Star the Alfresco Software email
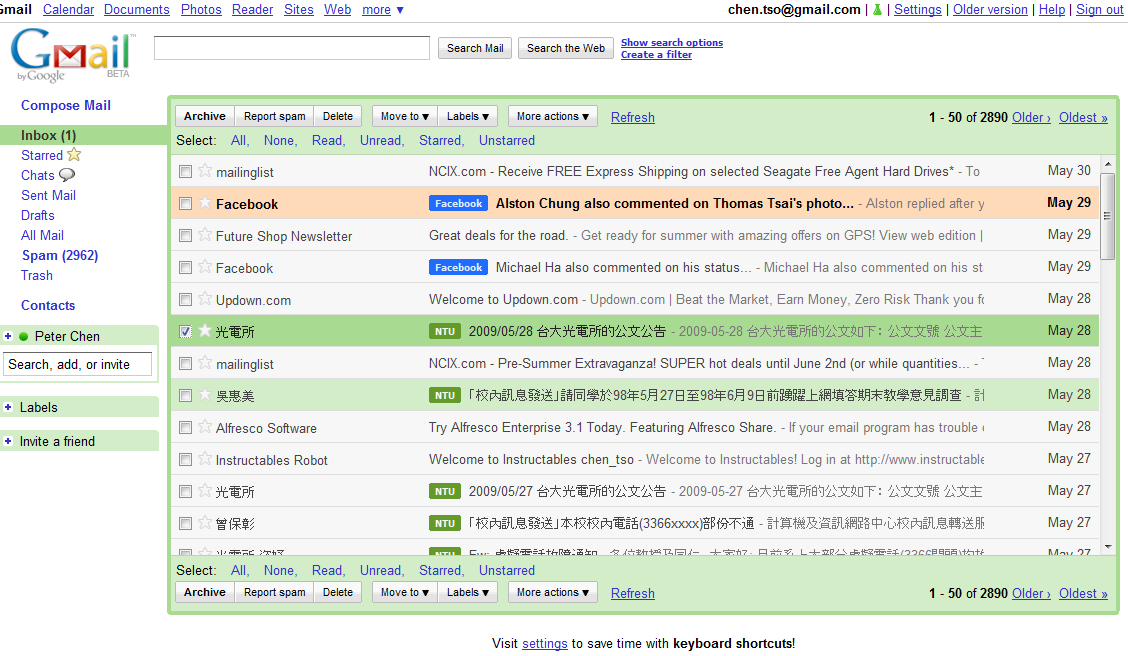1128x656 pixels. click(205, 427)
